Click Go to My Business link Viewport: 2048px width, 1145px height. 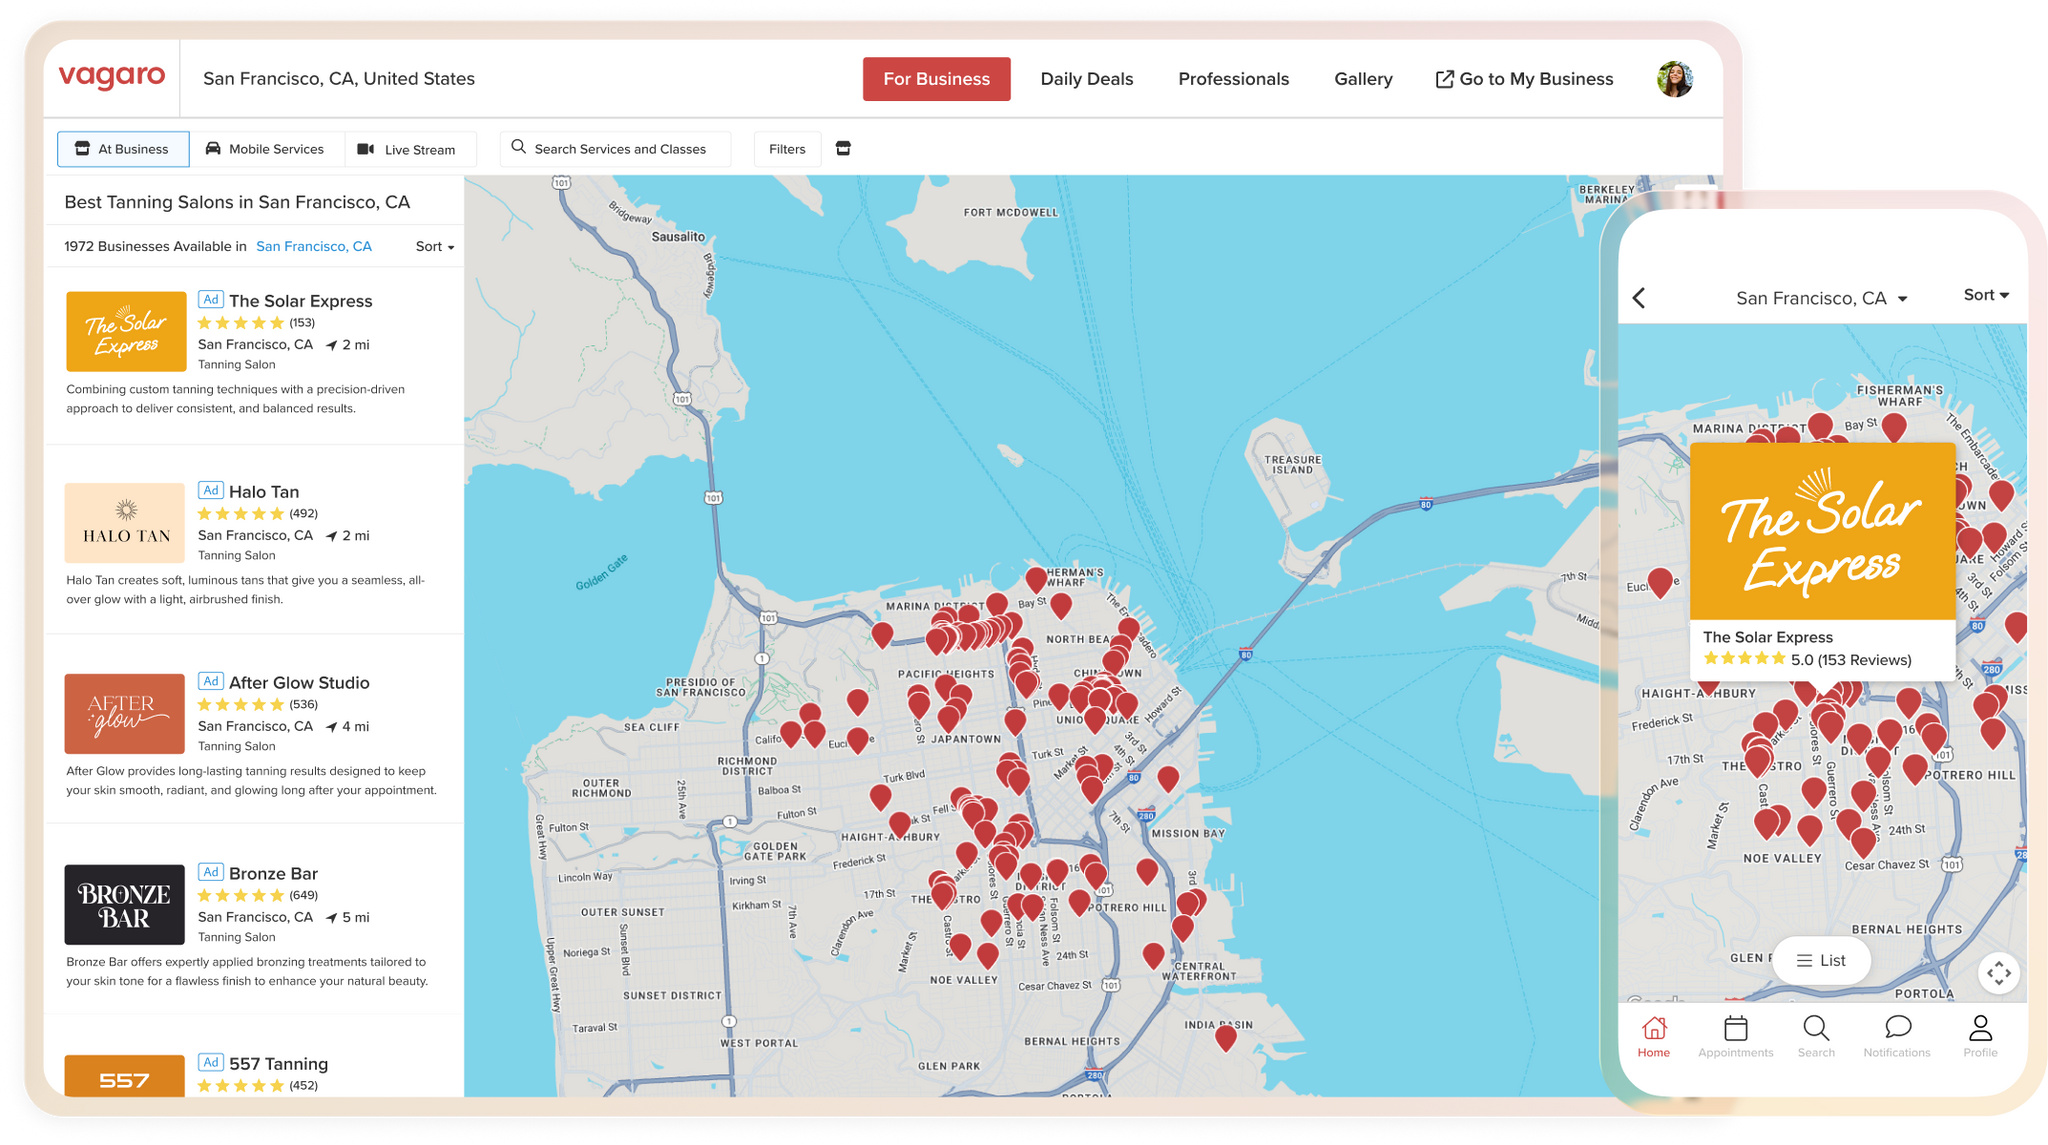coord(1524,79)
